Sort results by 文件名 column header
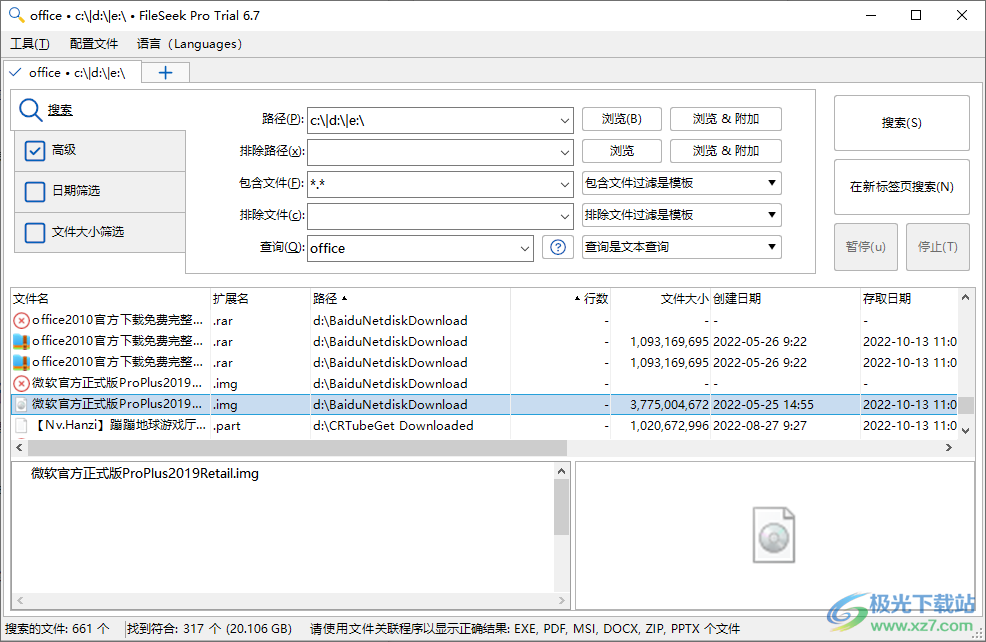986x642 pixels. point(111,299)
